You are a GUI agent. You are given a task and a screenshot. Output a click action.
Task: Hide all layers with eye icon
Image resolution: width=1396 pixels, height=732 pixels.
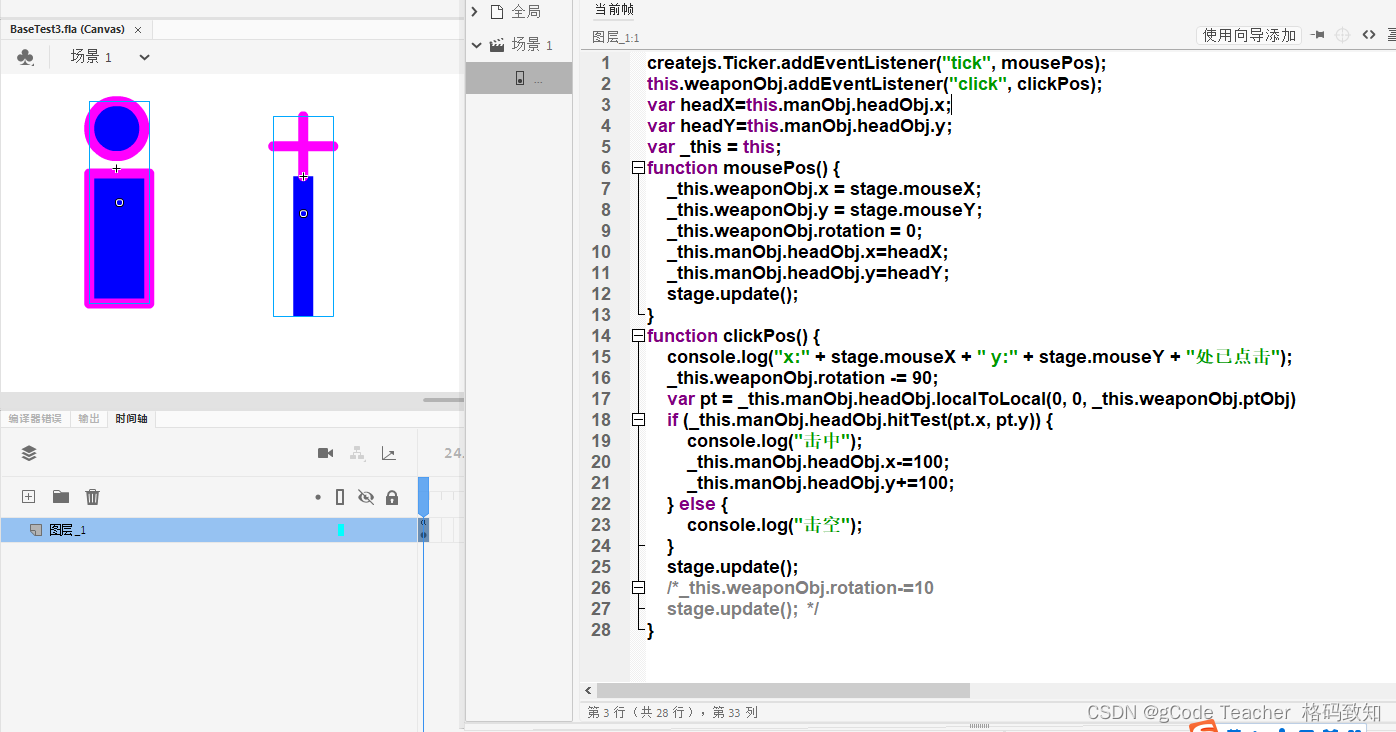coord(366,497)
